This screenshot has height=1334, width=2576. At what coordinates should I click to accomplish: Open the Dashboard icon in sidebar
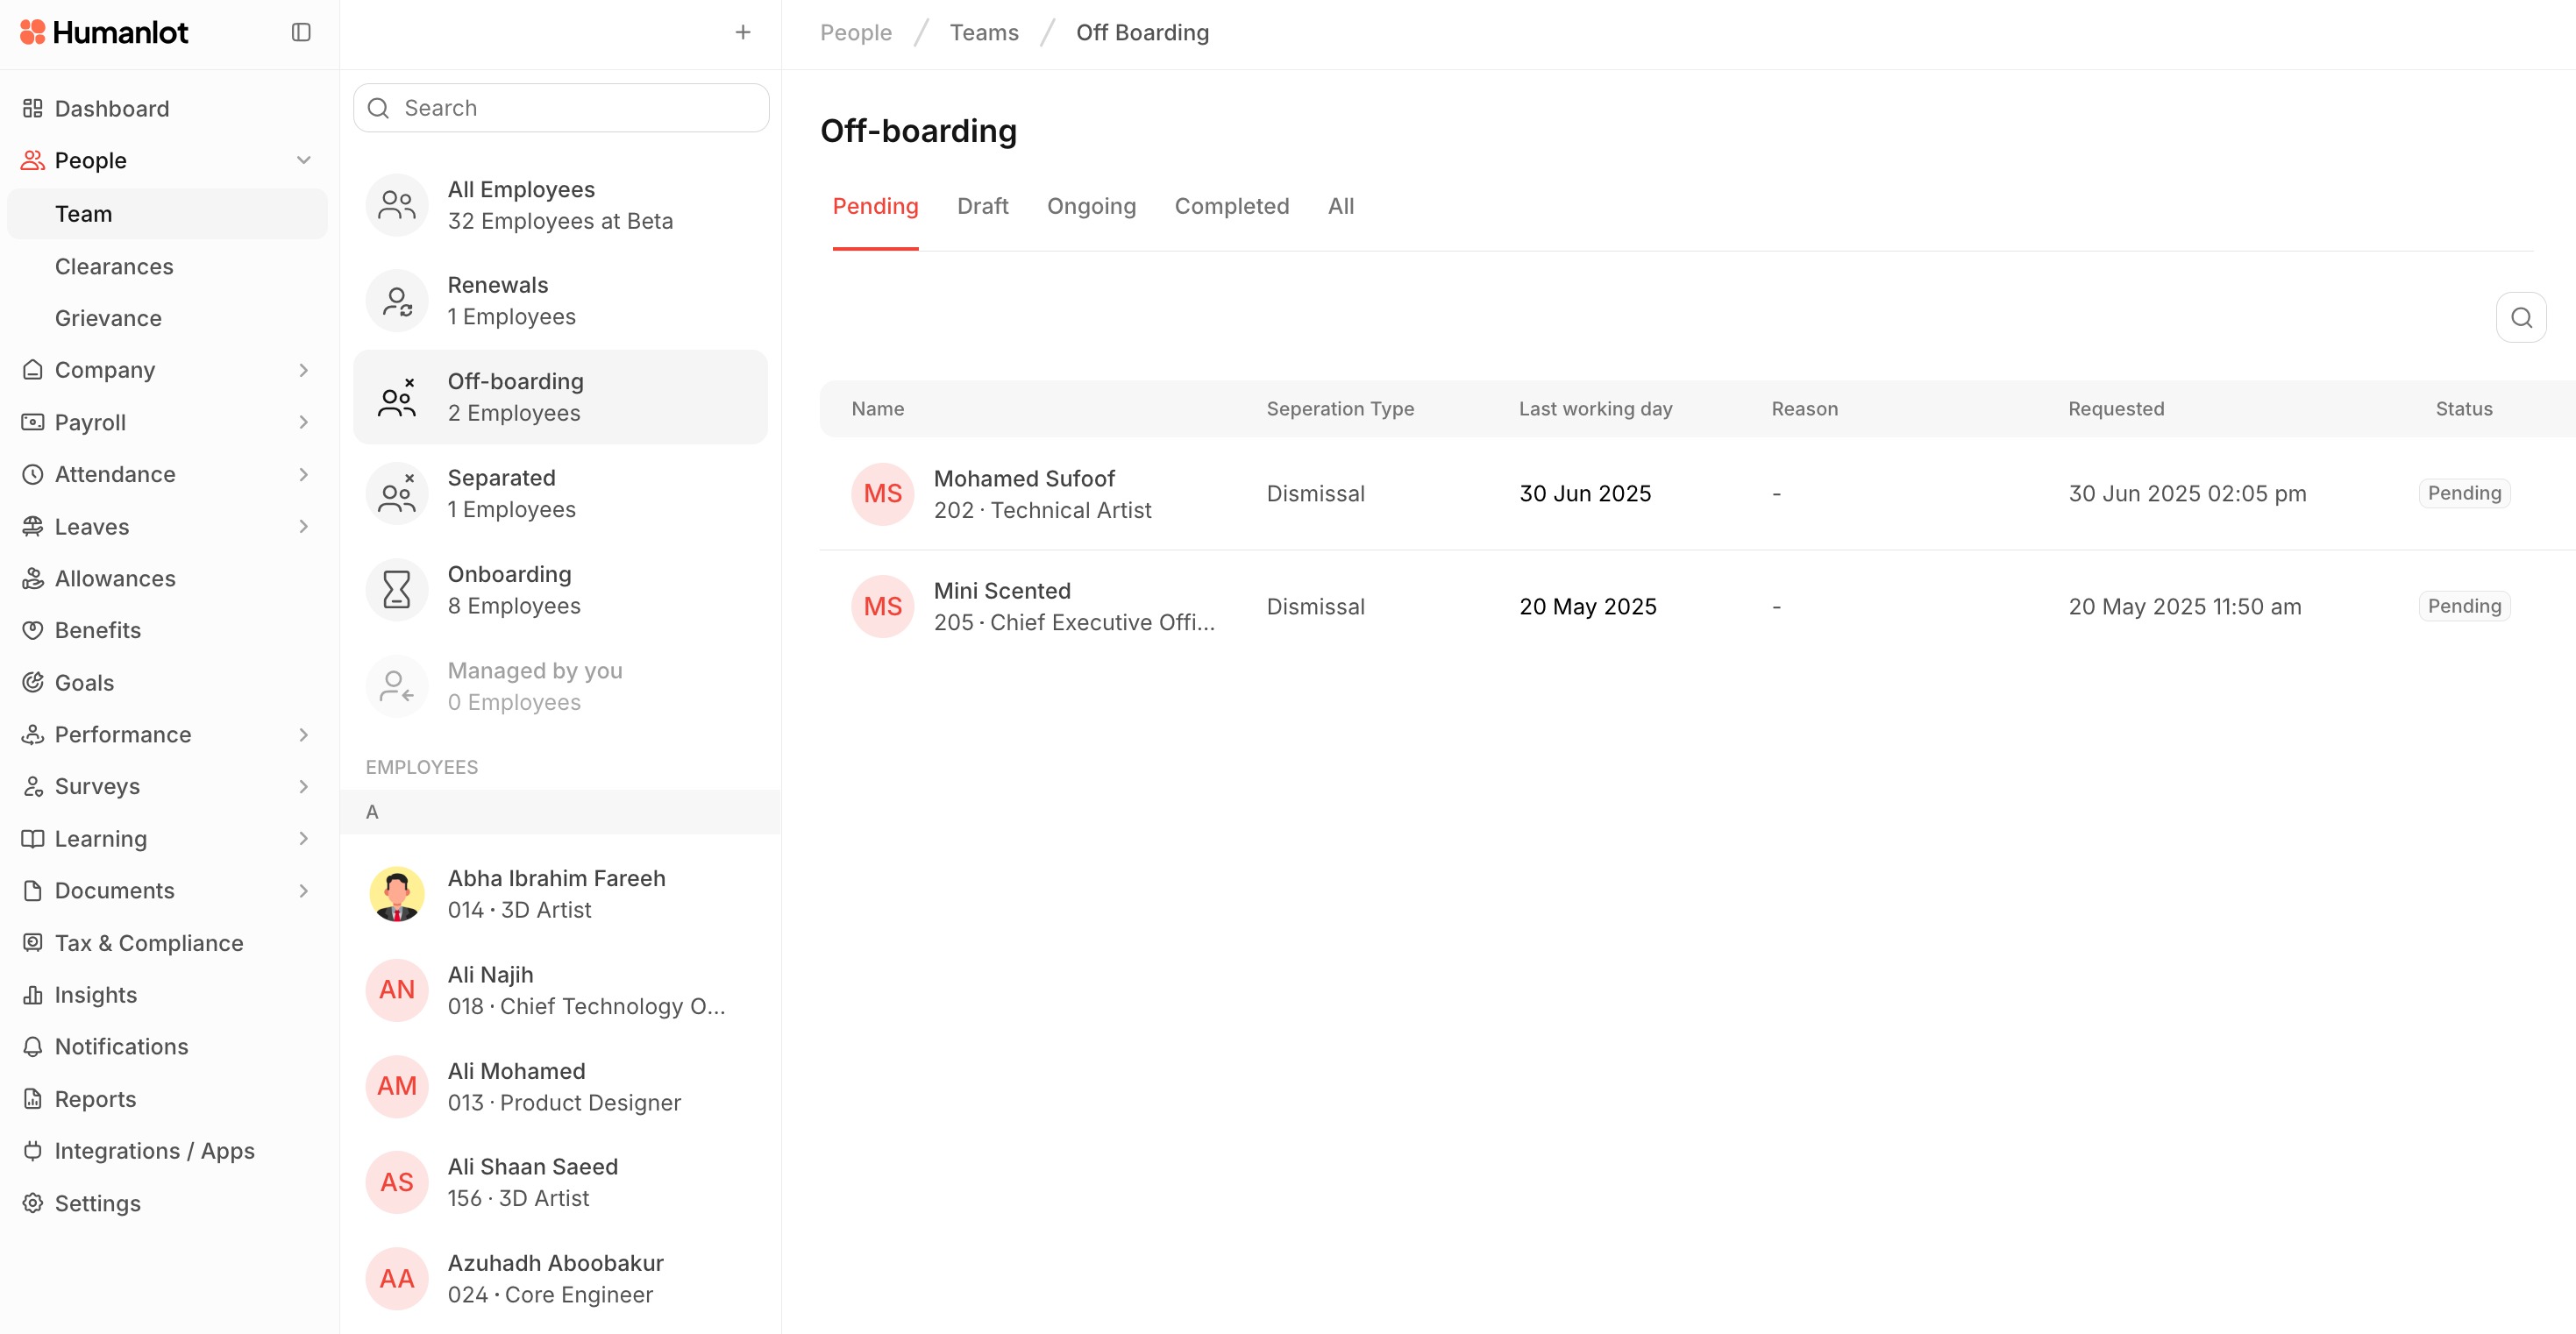click(x=33, y=108)
